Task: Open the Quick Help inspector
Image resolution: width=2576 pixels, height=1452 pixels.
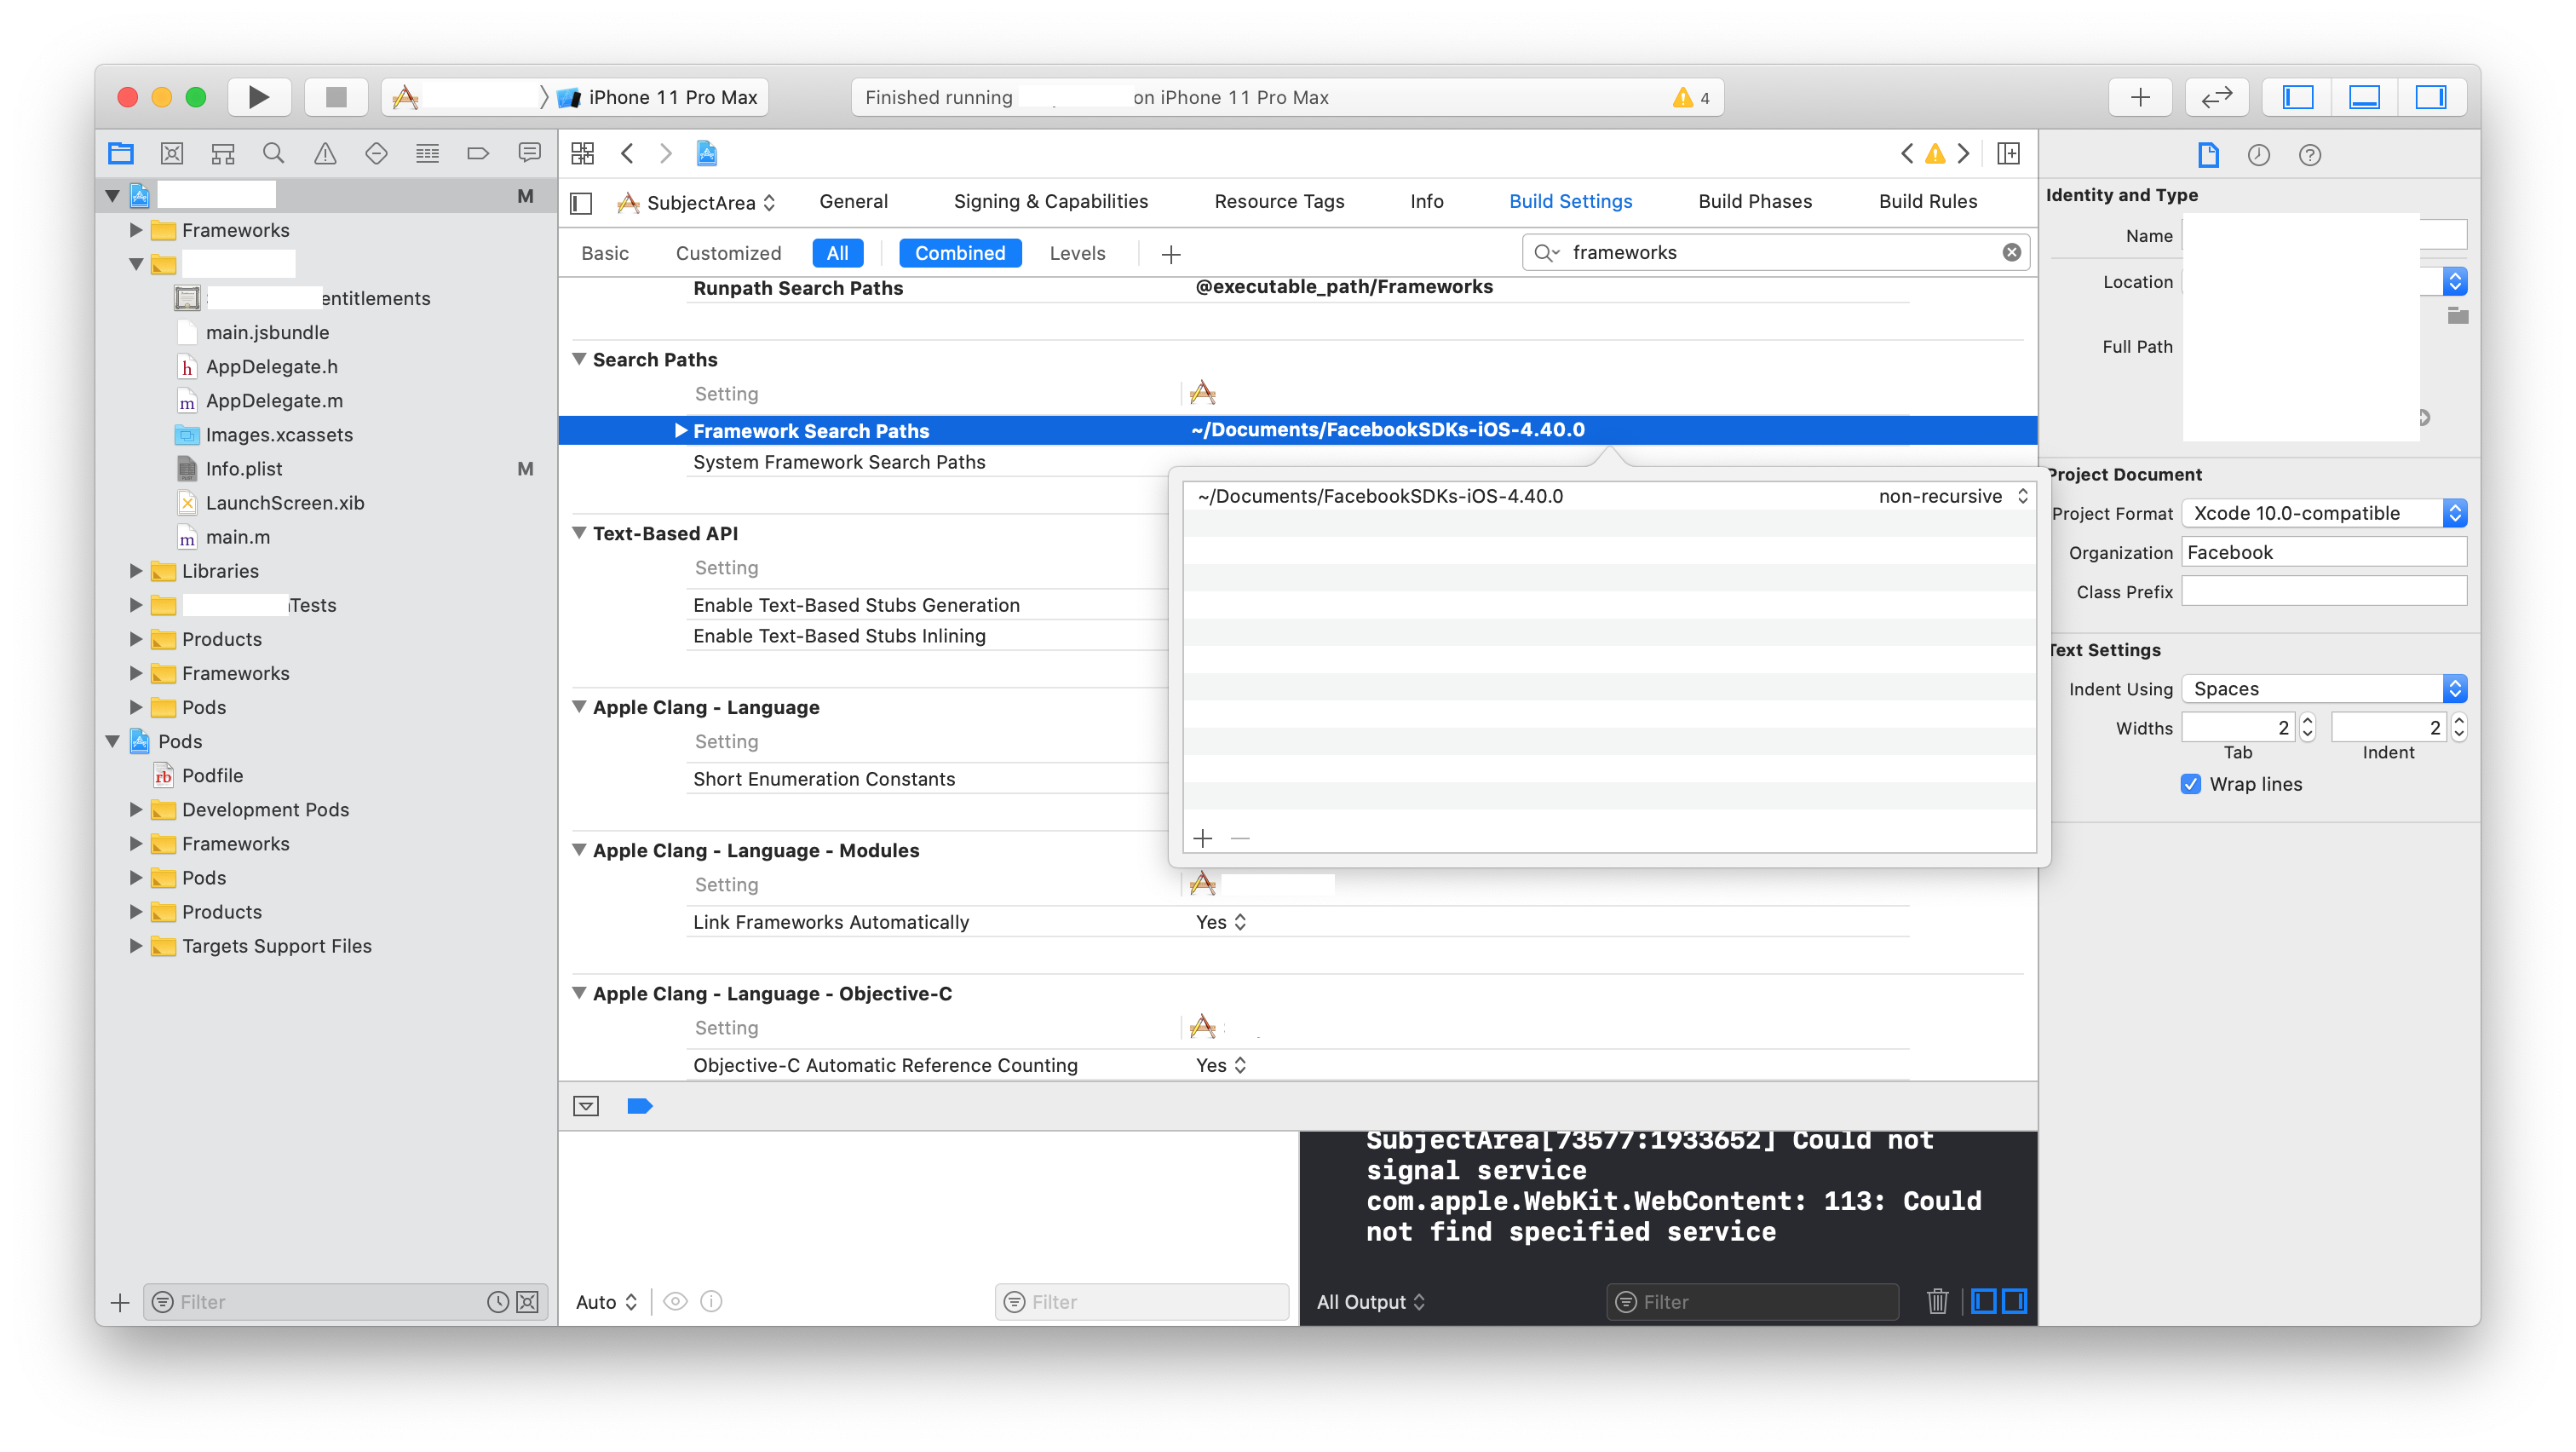Action: pos(2310,155)
